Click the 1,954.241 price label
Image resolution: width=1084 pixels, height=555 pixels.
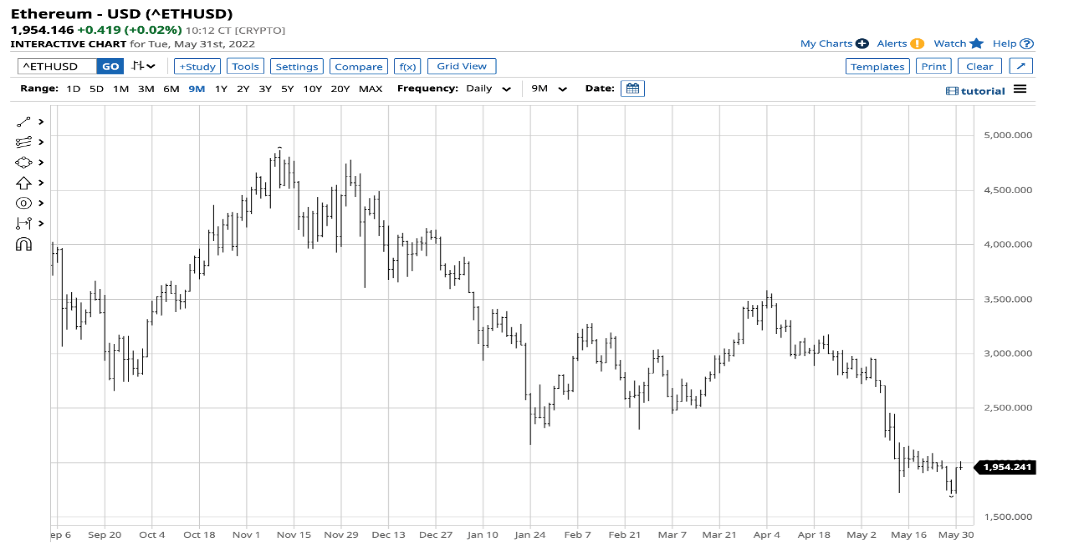pyautogui.click(x=1004, y=467)
